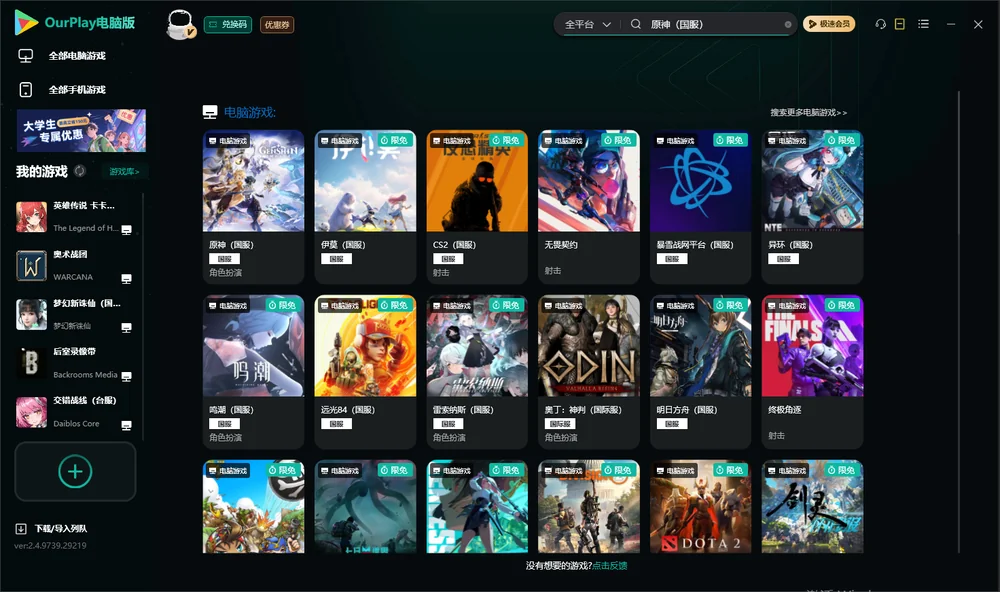Open the 游戏库 link
The image size is (1000, 592).
(124, 172)
